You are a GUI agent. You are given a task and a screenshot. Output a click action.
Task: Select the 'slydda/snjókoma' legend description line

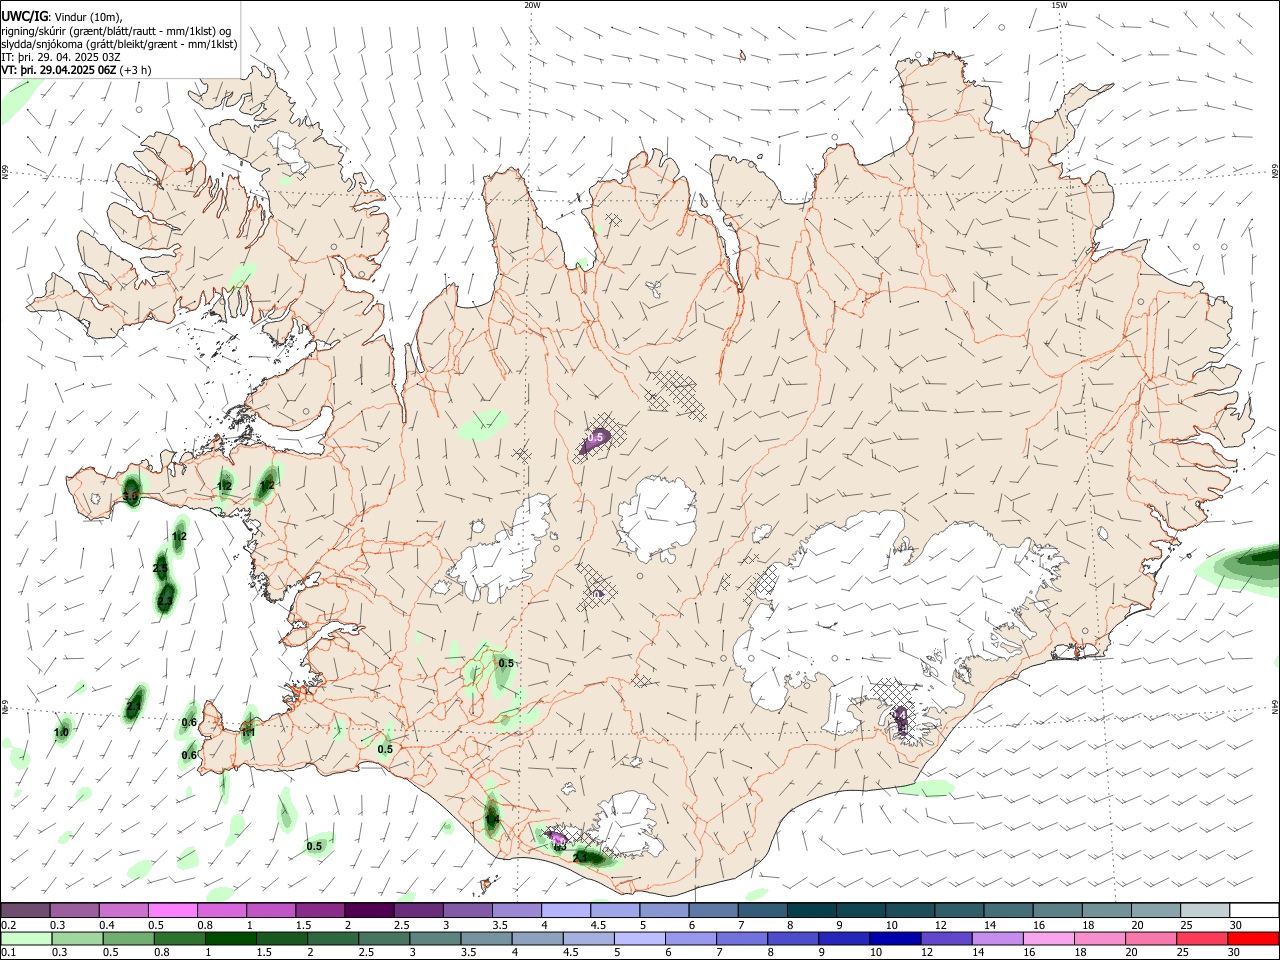tap(119, 44)
